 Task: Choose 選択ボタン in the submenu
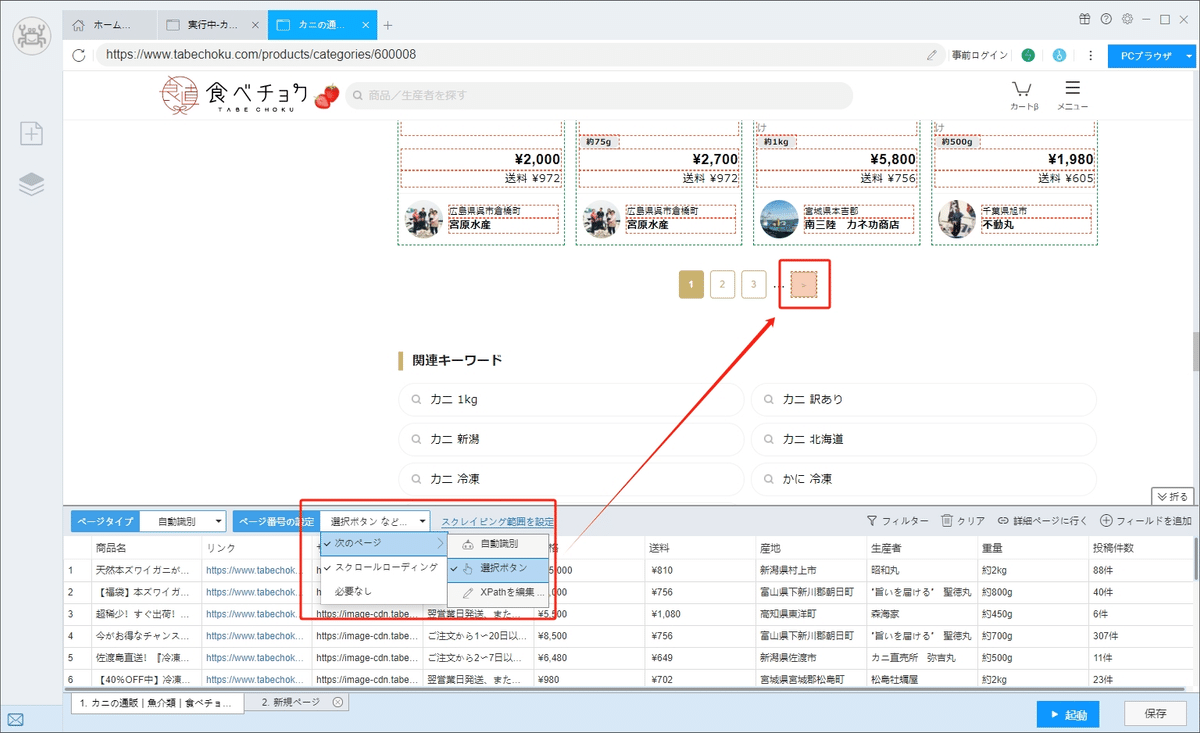click(x=498, y=568)
